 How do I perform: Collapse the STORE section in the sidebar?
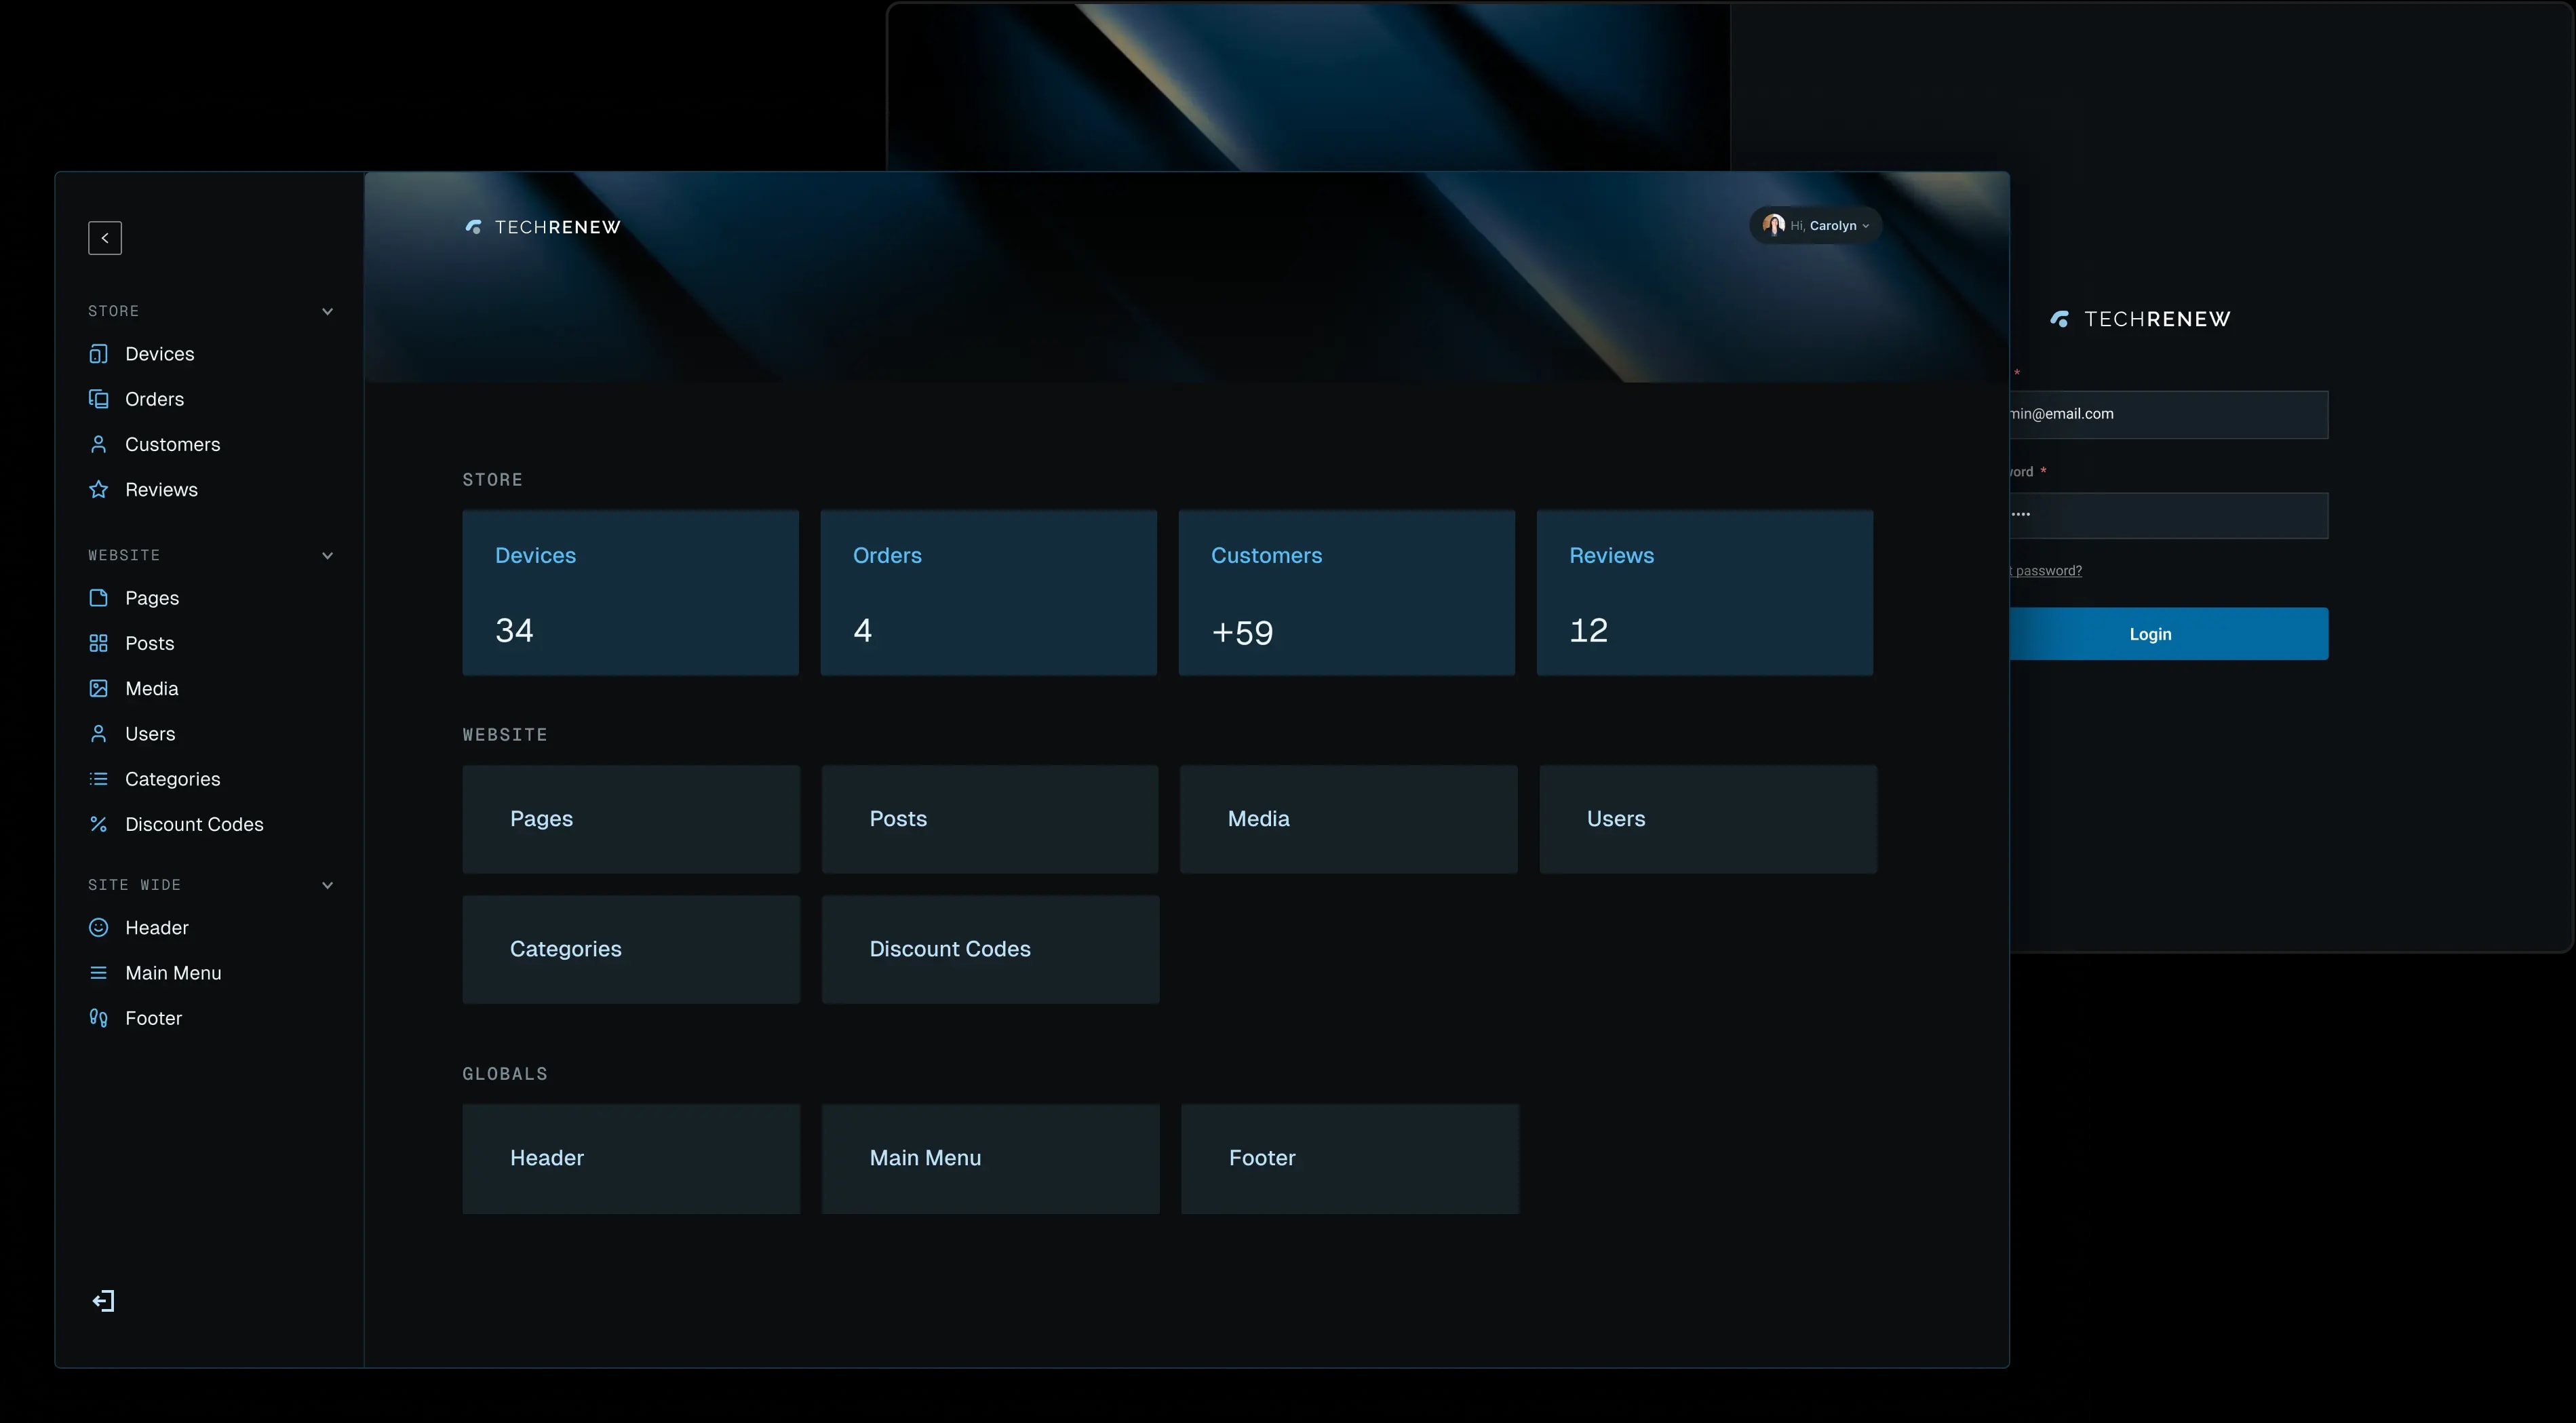[x=328, y=311]
